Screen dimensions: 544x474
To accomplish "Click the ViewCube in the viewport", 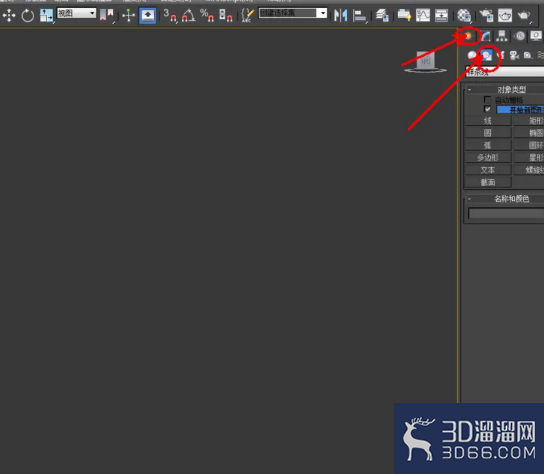I will pyautogui.click(x=426, y=62).
